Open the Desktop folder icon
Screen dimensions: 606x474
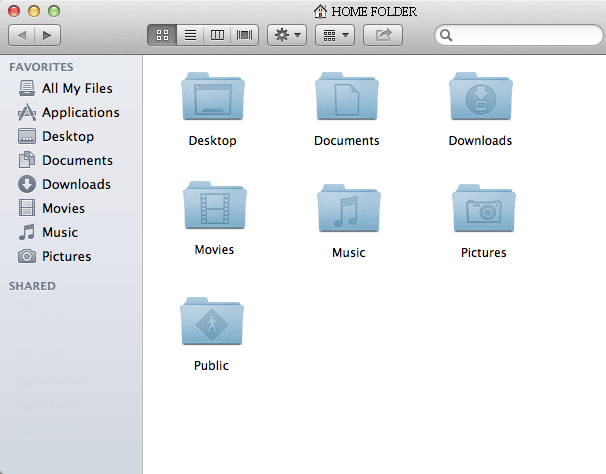point(212,99)
